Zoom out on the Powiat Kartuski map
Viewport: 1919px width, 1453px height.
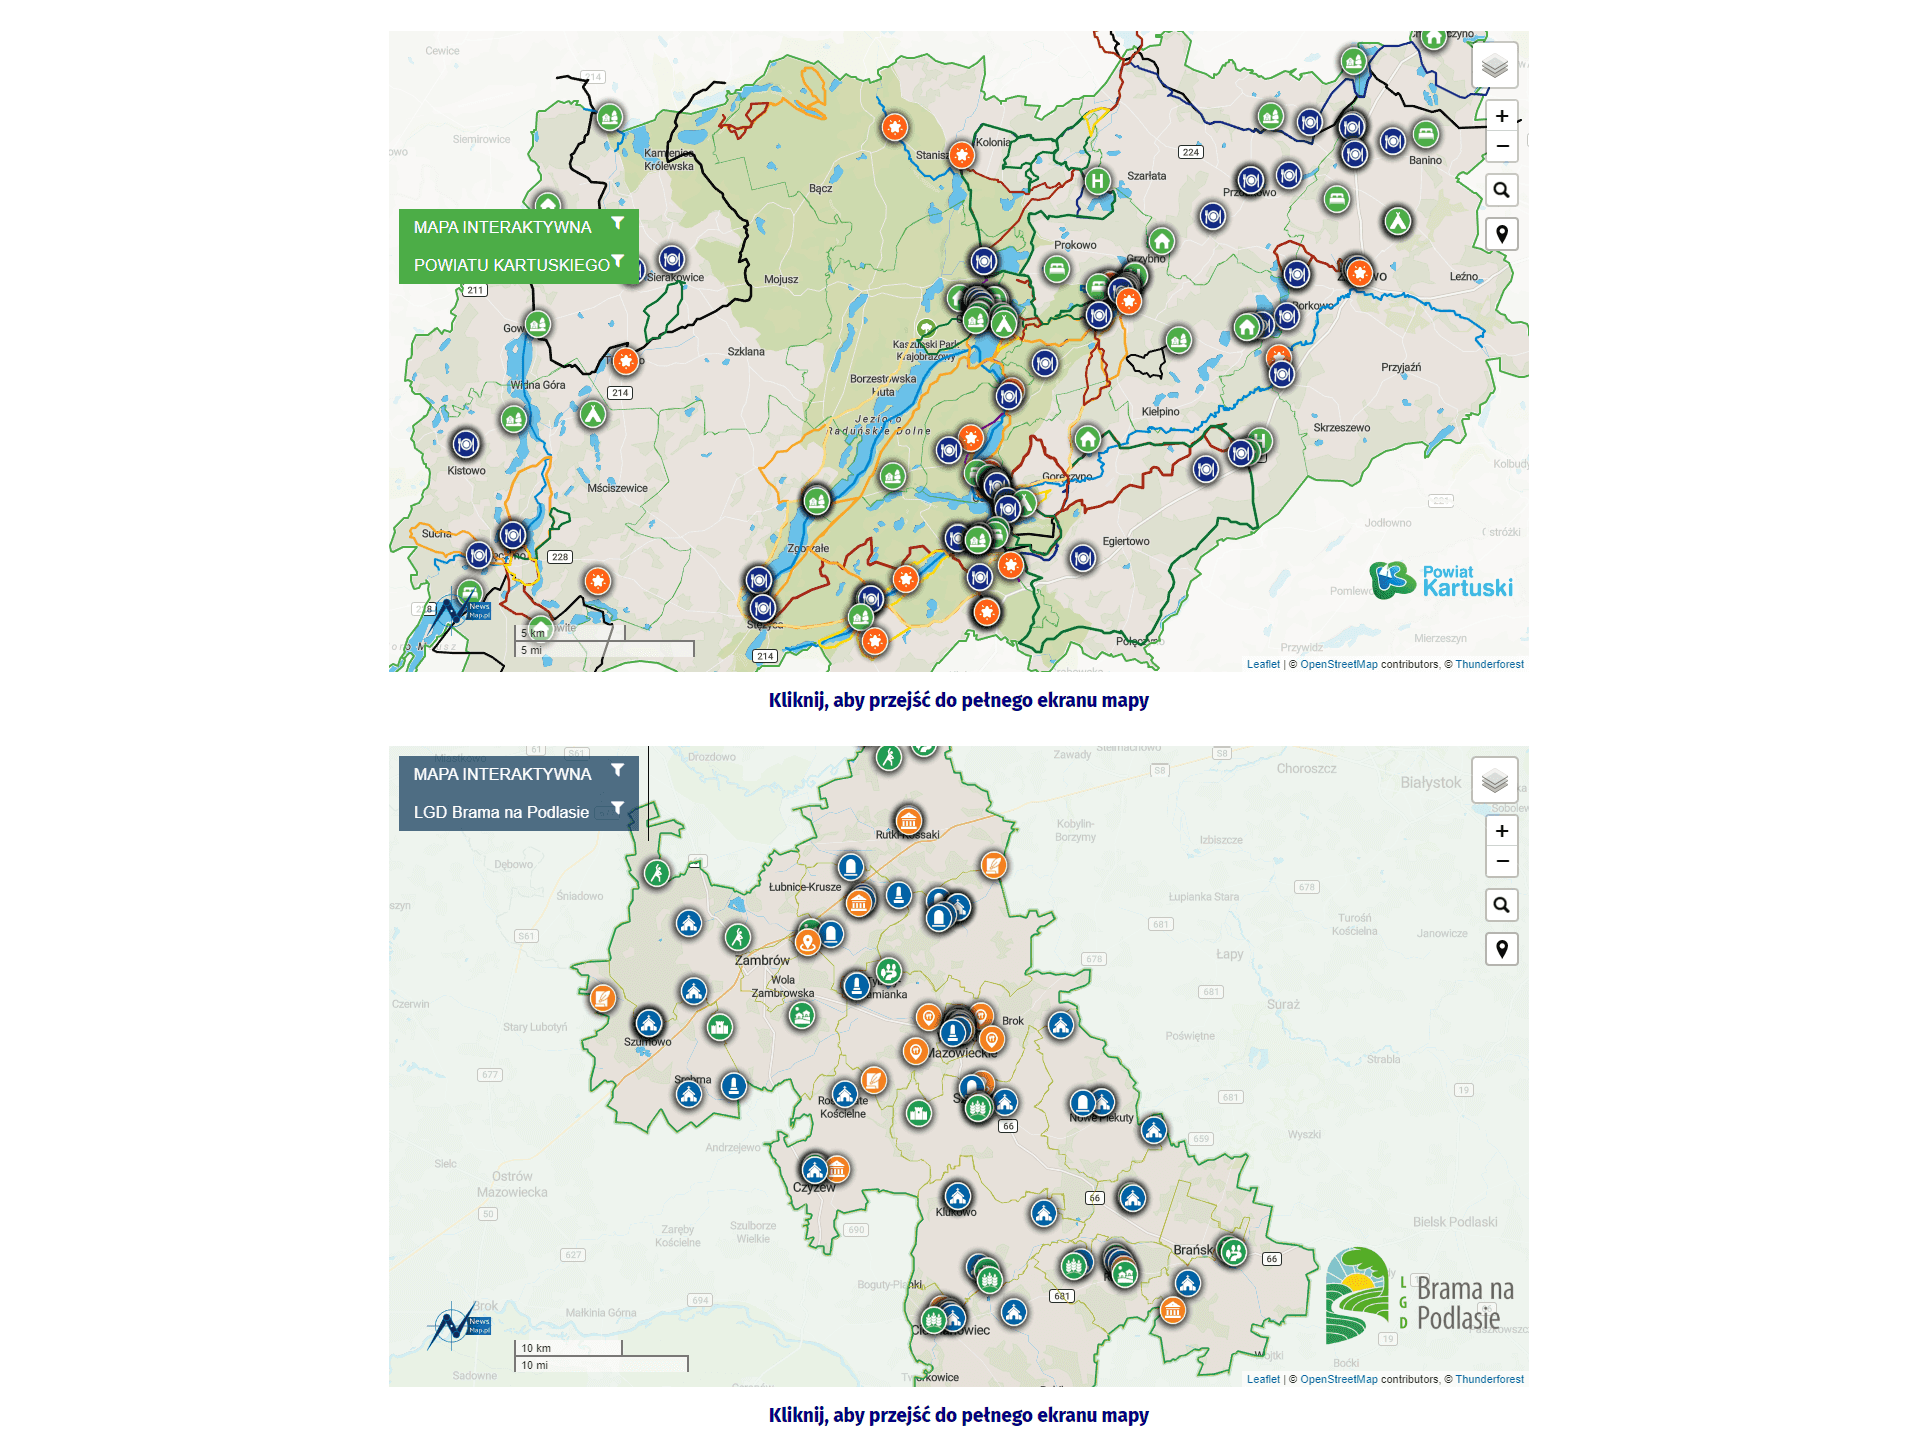(1502, 146)
